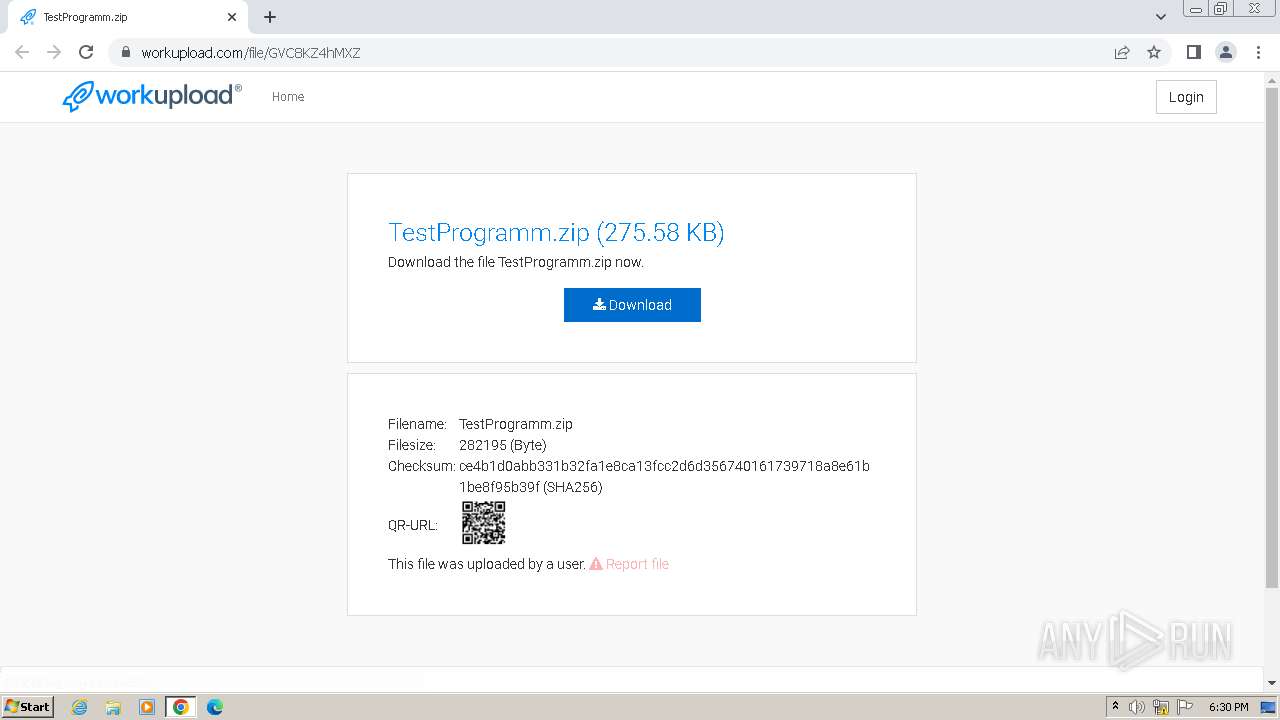Screen dimensions: 1280x720
Task: Click the padlock site info icon
Action: pos(126,52)
